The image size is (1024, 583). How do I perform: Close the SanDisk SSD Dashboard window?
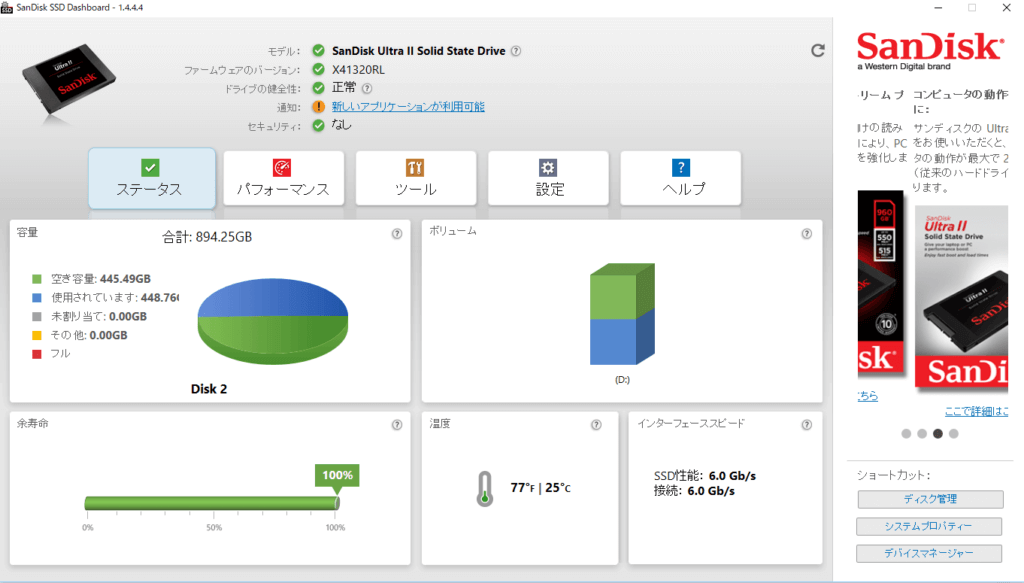(1006, 8)
